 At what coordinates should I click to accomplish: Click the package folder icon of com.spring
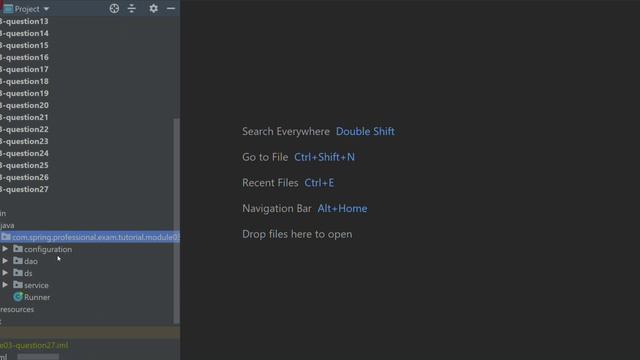6,237
